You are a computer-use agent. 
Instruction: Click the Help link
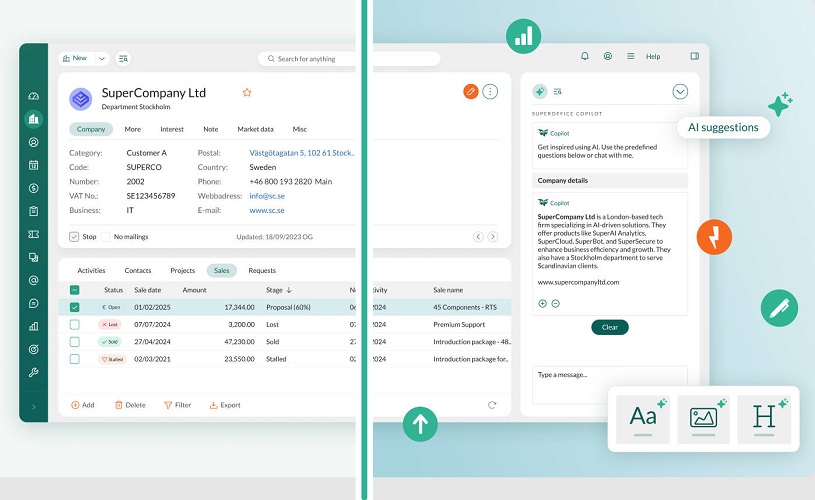click(653, 57)
